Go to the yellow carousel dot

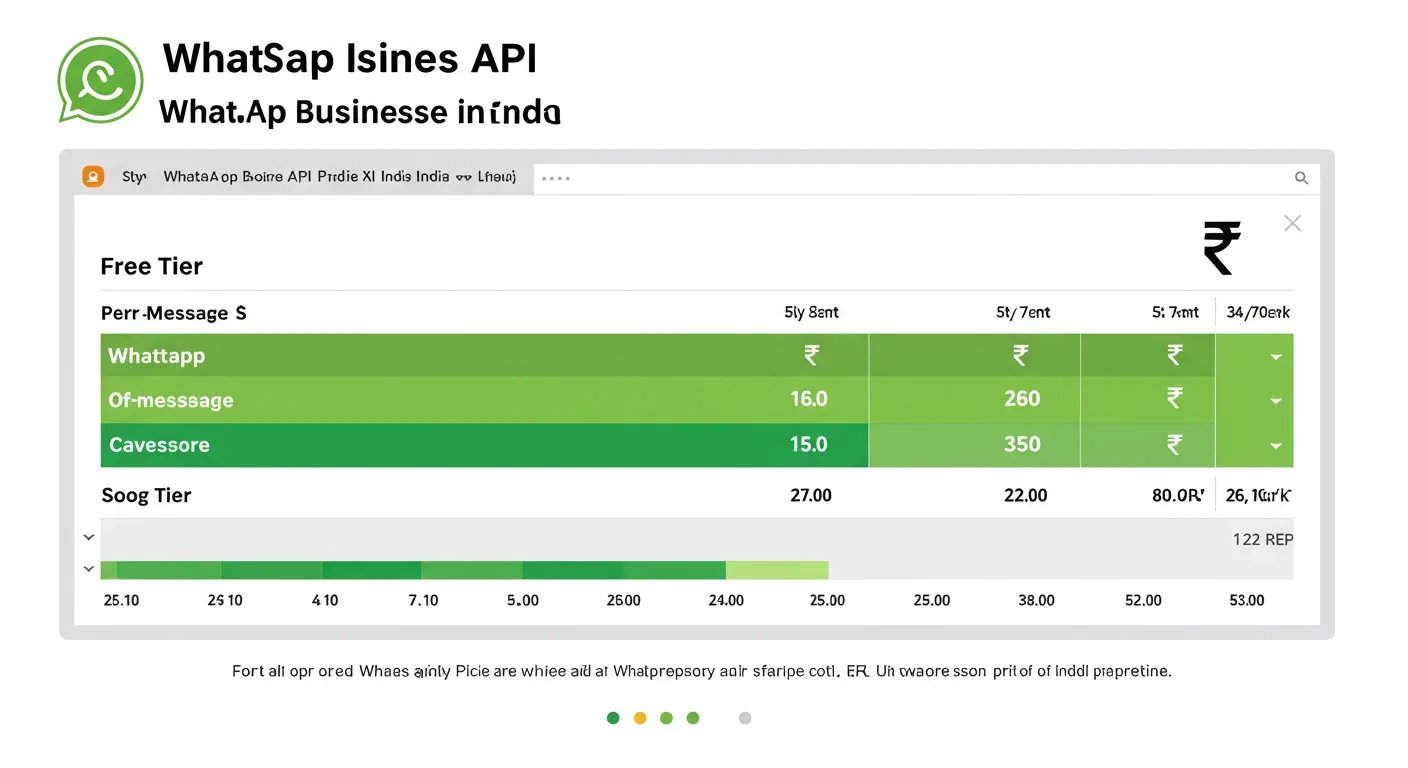(640, 718)
